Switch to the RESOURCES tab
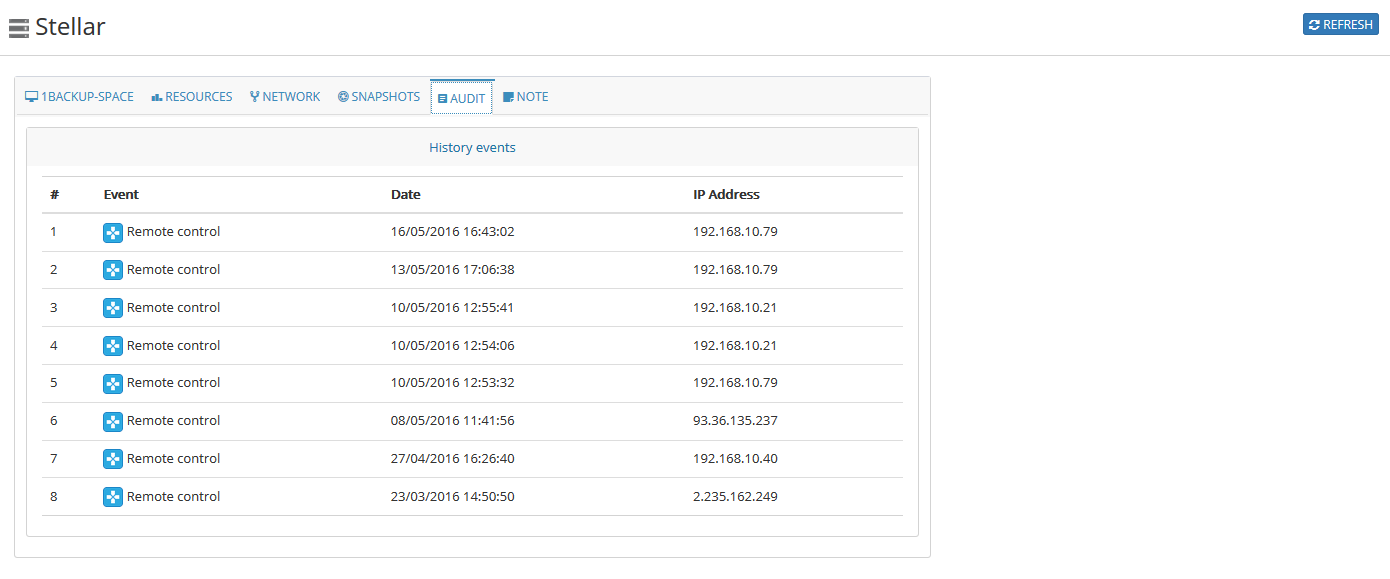This screenshot has width=1390, height=579. click(192, 97)
